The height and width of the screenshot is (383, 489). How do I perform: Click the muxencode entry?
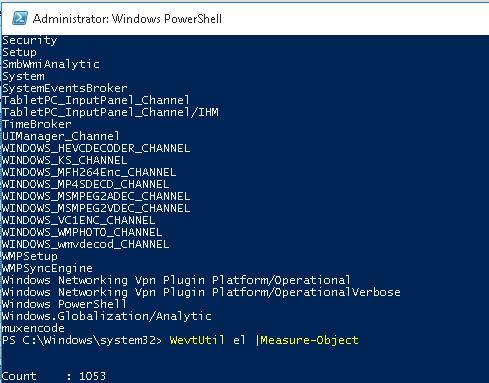tap(33, 328)
